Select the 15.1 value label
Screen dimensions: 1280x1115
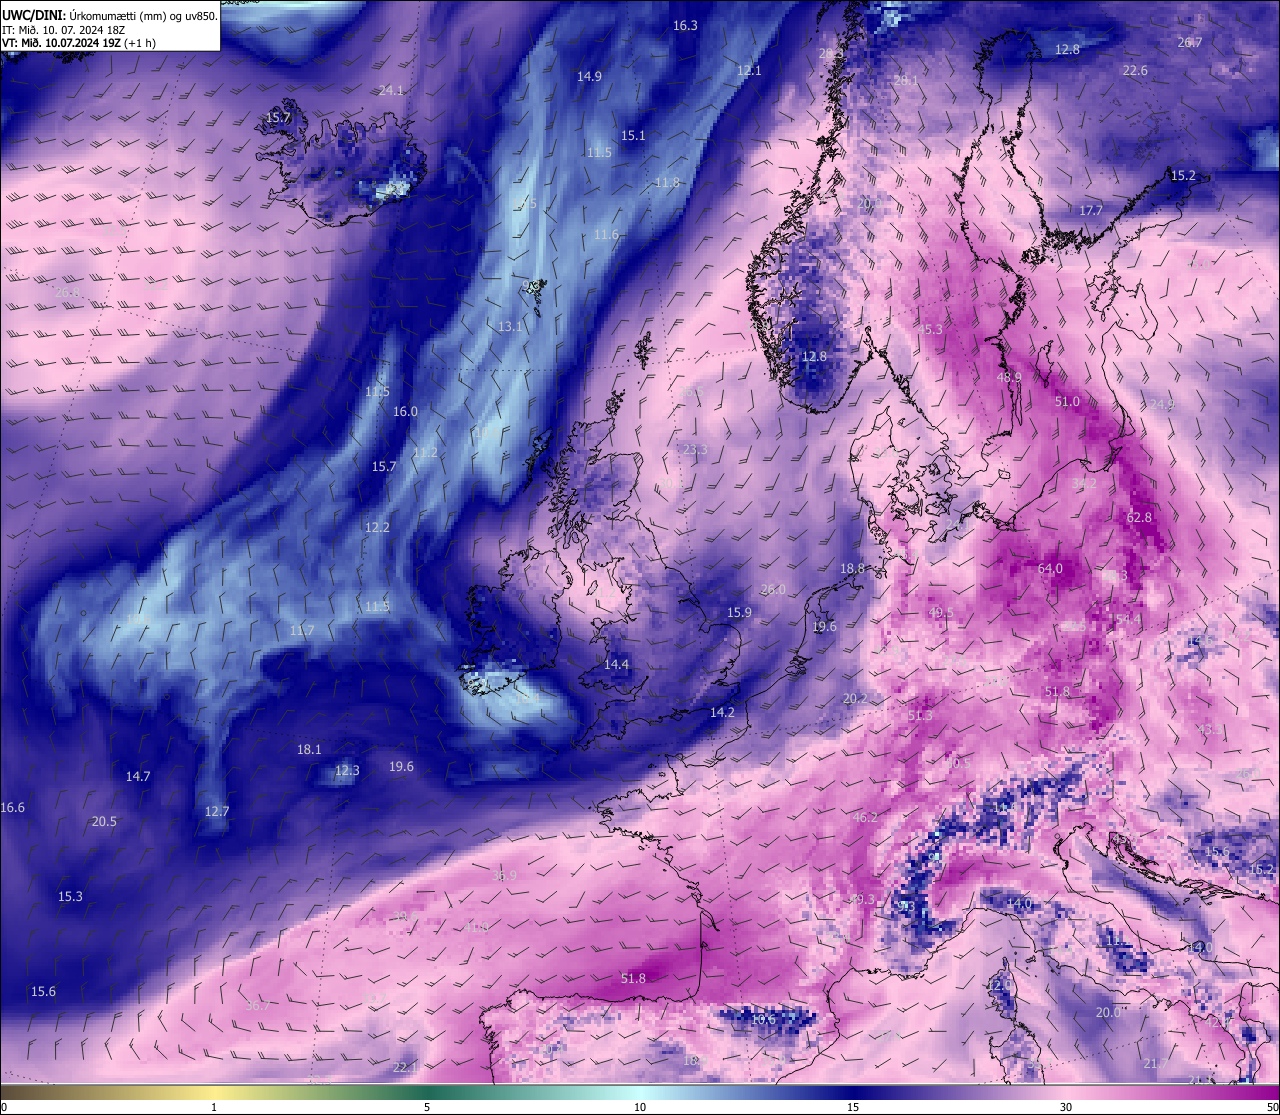633,136
